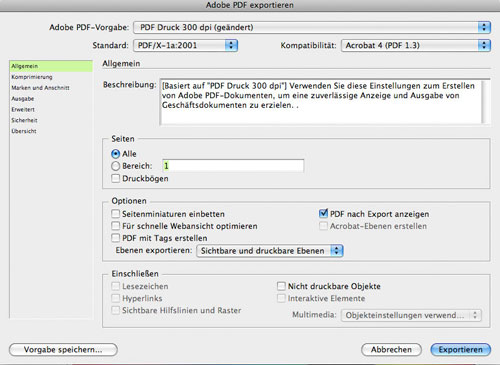Uncheck PDF nach Export anzeigen
This screenshot has height=365, width=500.
click(323, 213)
